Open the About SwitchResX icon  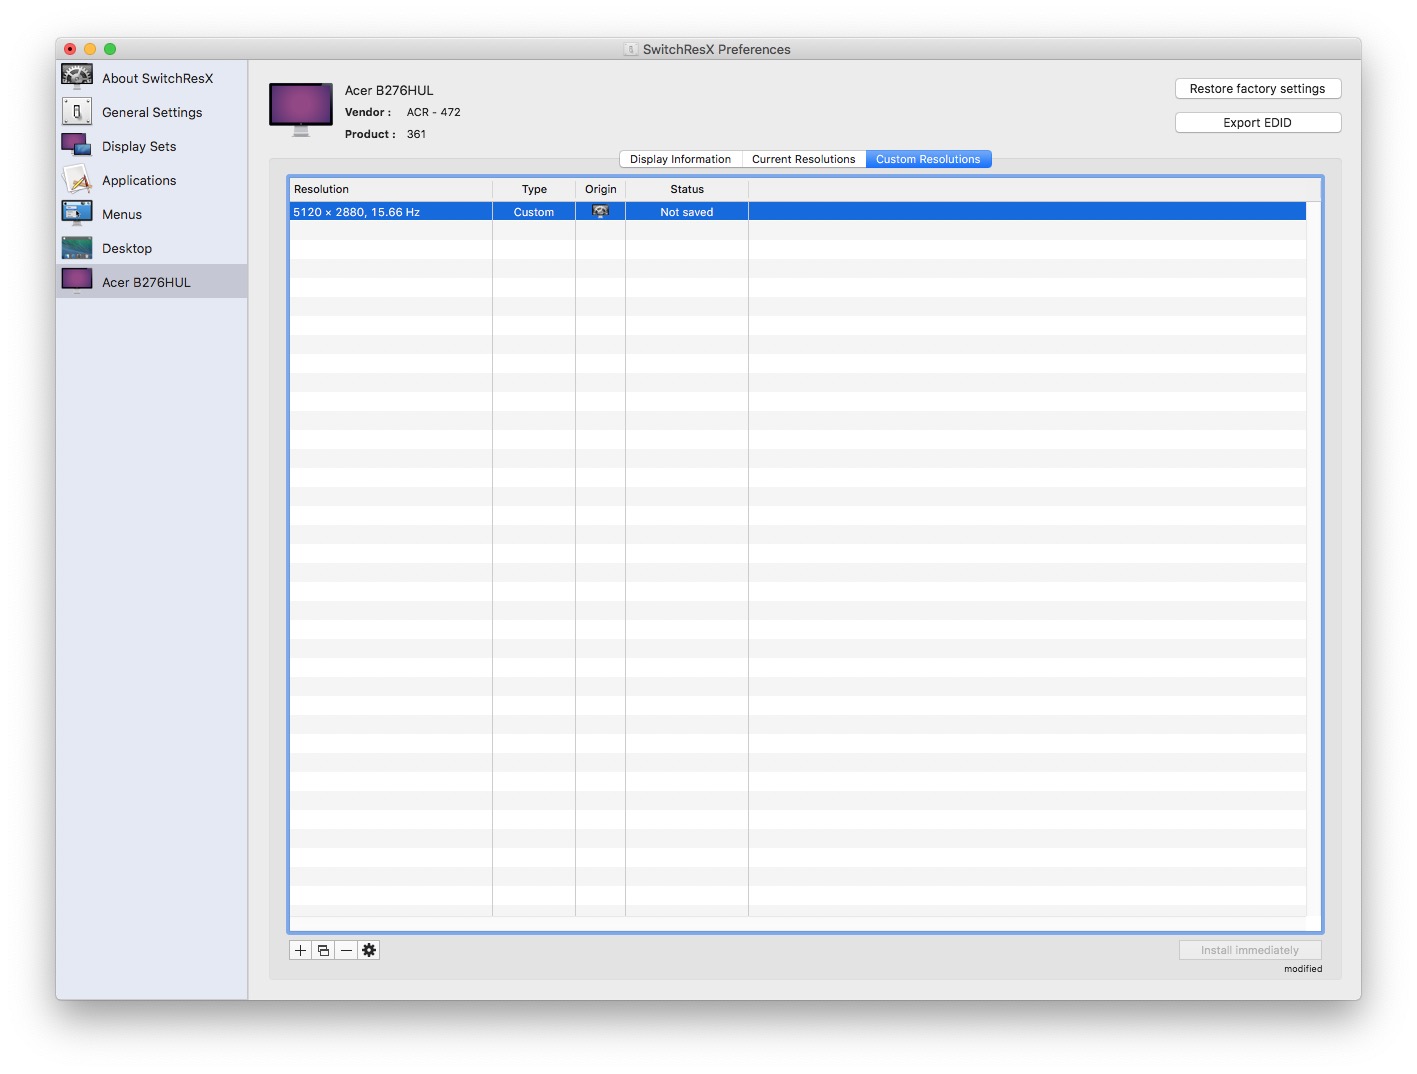click(x=77, y=77)
